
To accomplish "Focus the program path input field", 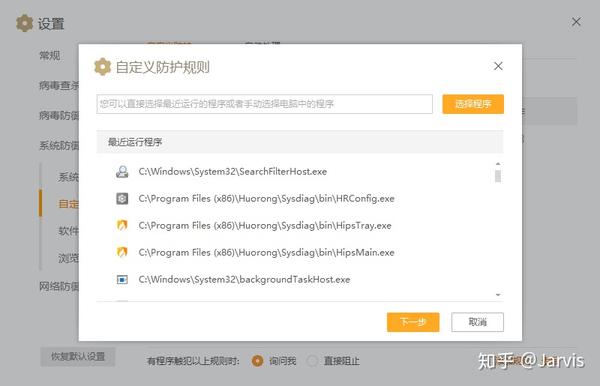I will 264,104.
